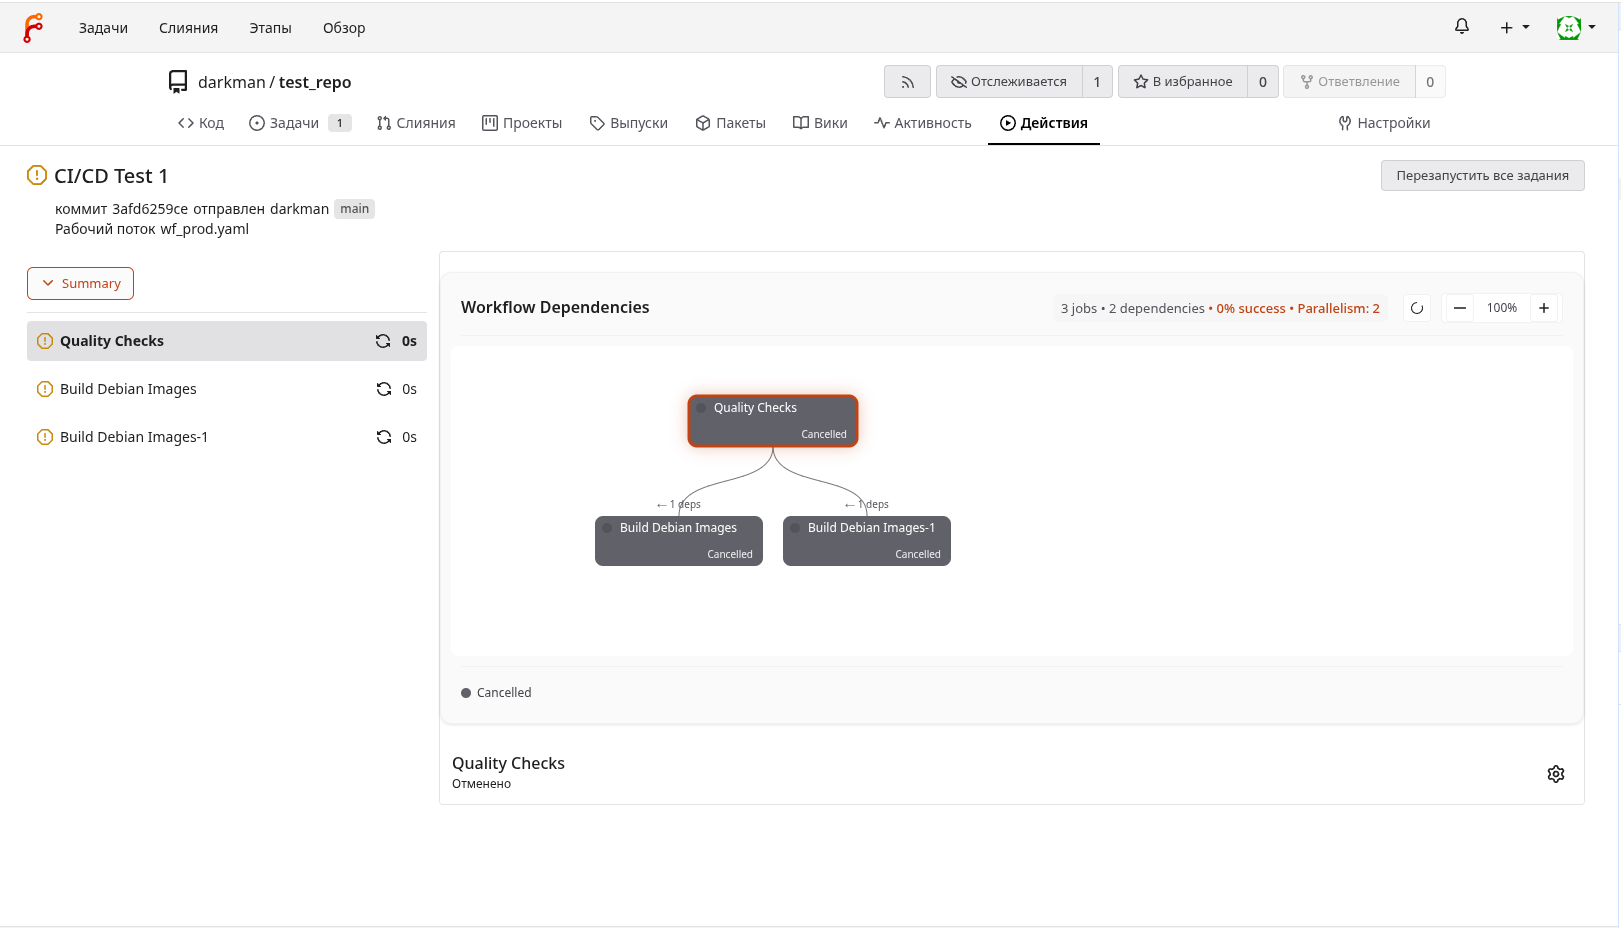1621x928 pixels.
Task: Select Build Debian Images-1 job in sidebar
Action: (x=134, y=437)
